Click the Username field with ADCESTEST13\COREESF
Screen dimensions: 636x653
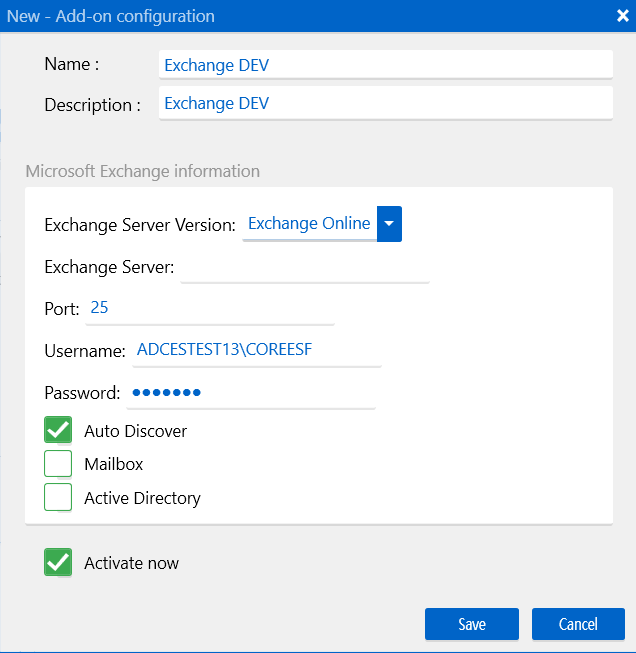pos(257,350)
